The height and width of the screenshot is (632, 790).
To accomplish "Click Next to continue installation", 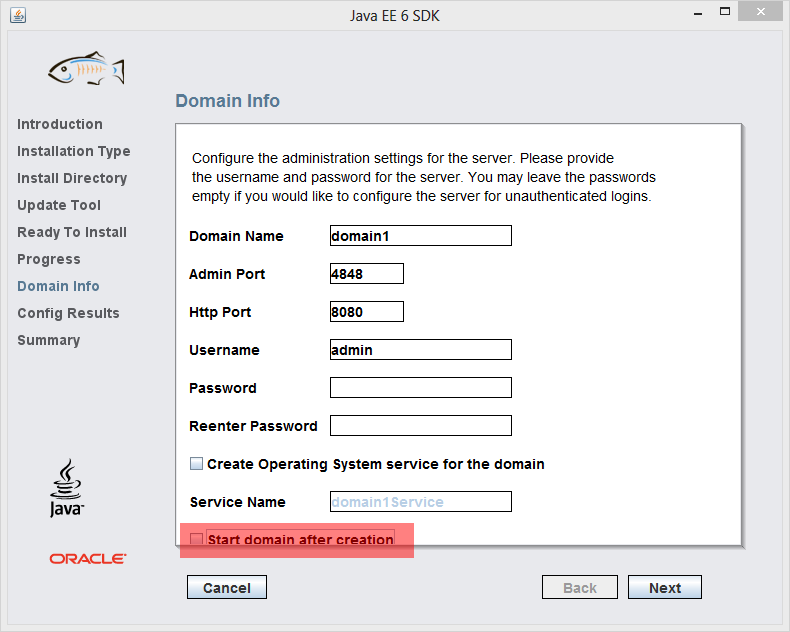I will tap(665, 587).
